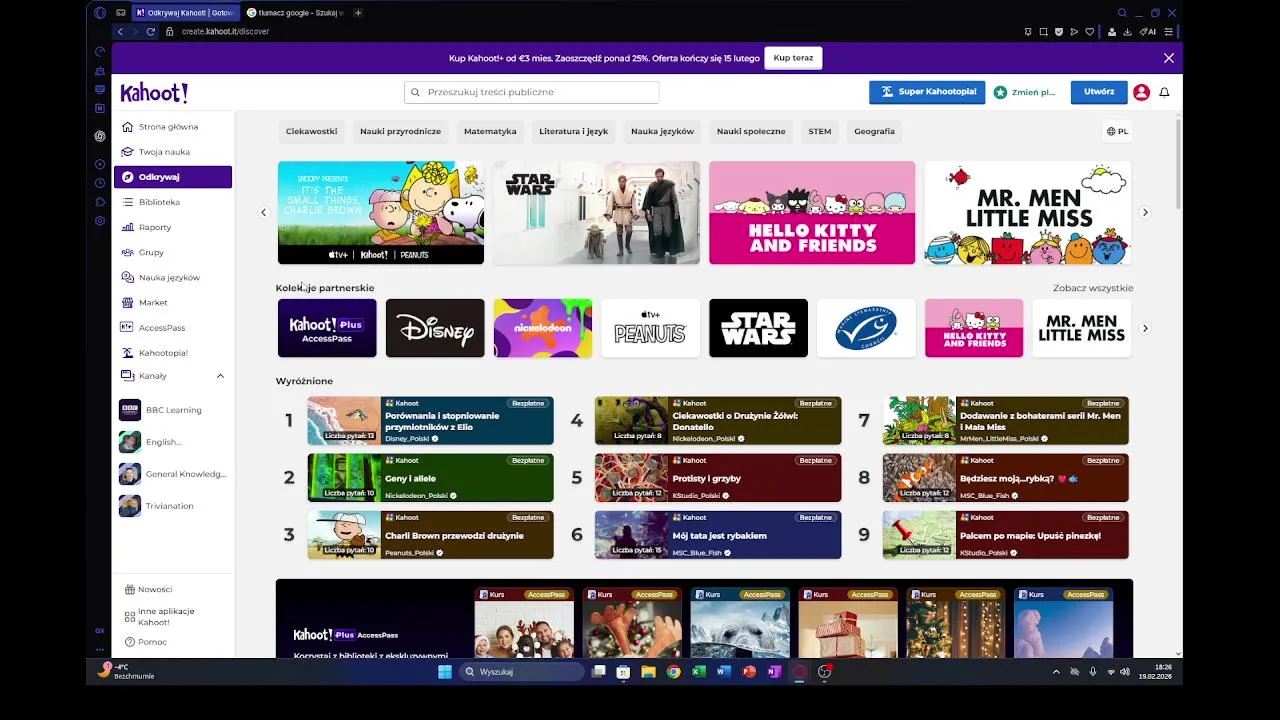Open Grupy from the sidebar
Screen dimensions: 1280x720
pos(172,252)
